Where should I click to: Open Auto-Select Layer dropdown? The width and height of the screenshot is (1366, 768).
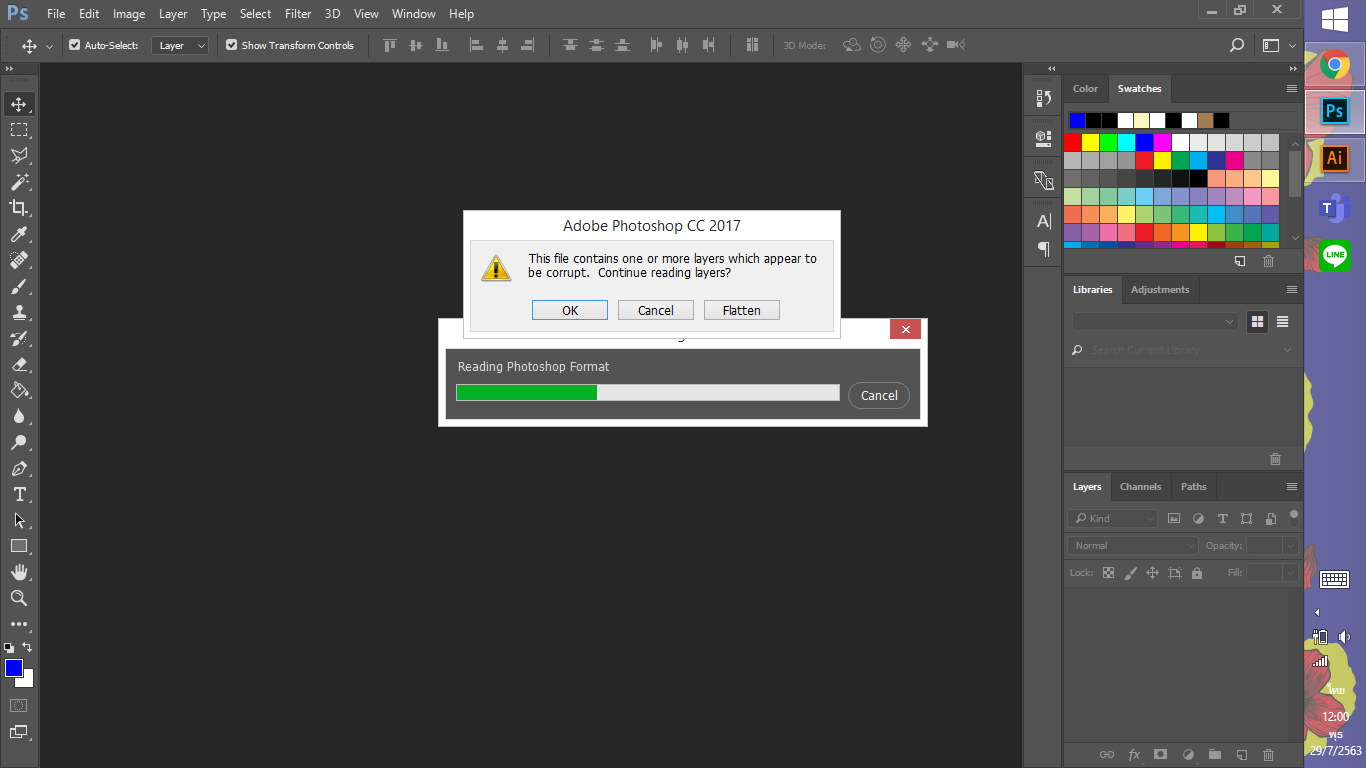(180, 45)
